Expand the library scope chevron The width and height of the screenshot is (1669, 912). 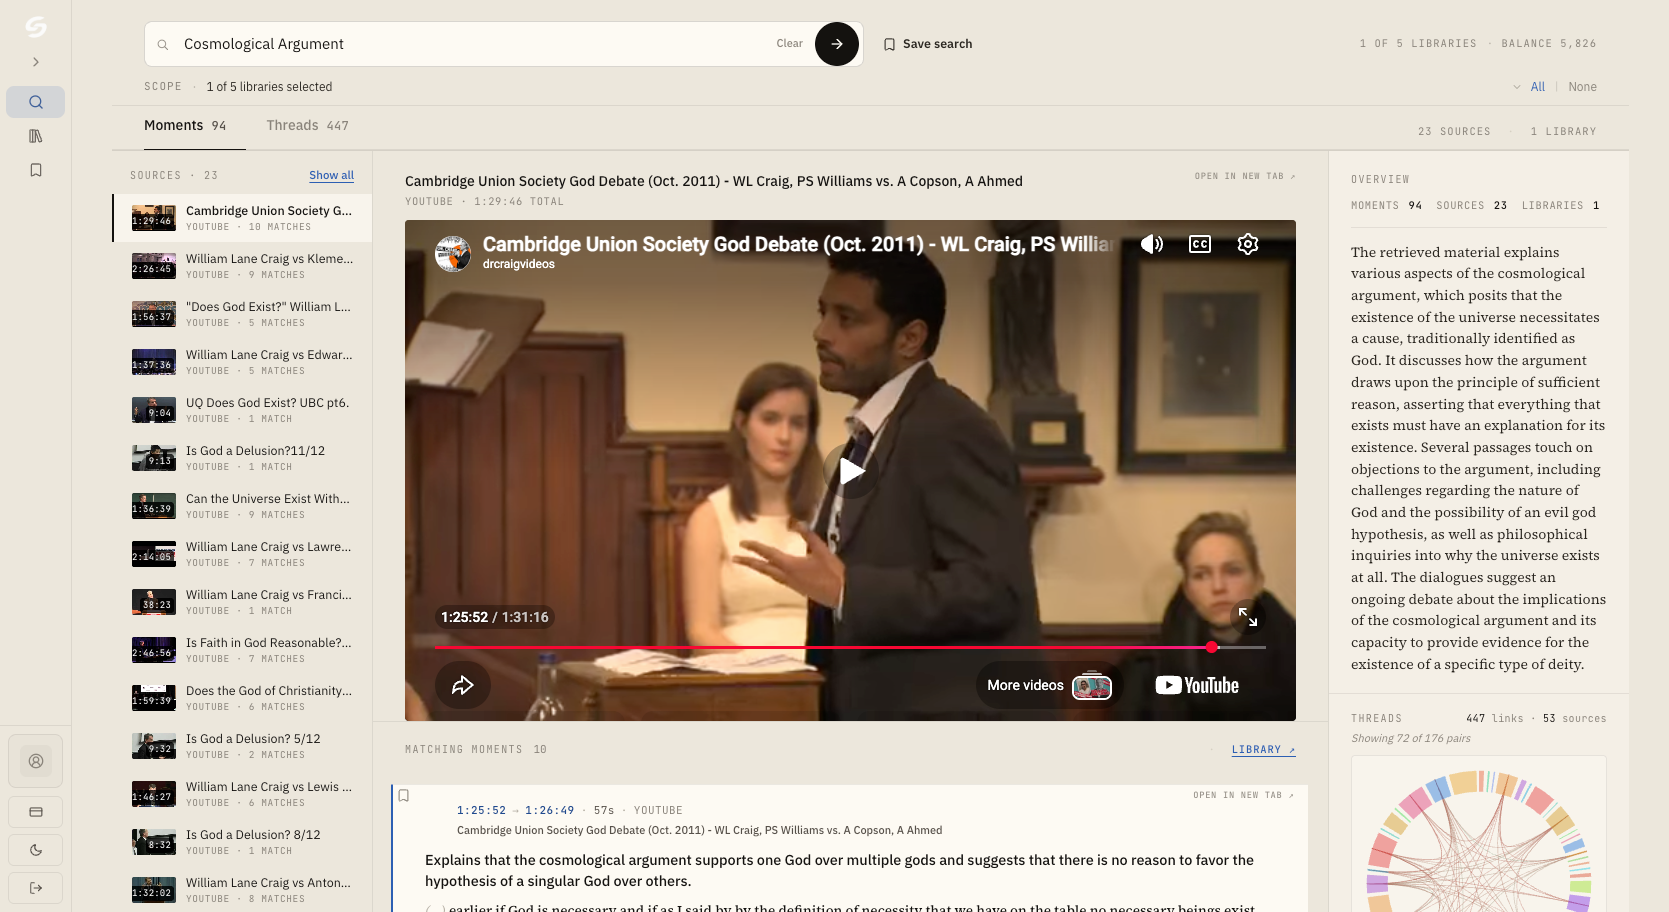click(x=1517, y=87)
